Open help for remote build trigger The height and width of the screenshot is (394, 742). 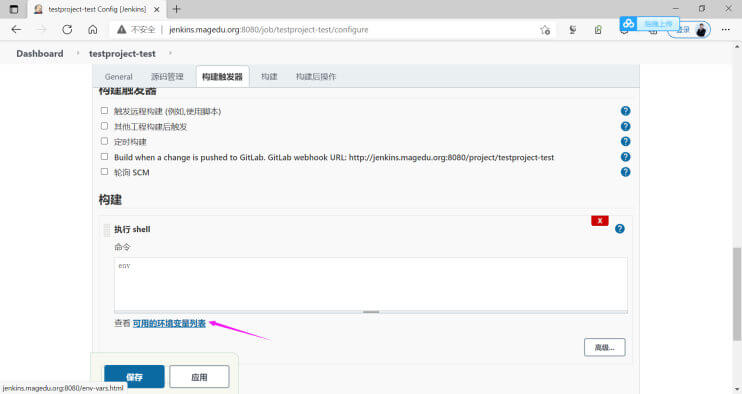(x=625, y=111)
